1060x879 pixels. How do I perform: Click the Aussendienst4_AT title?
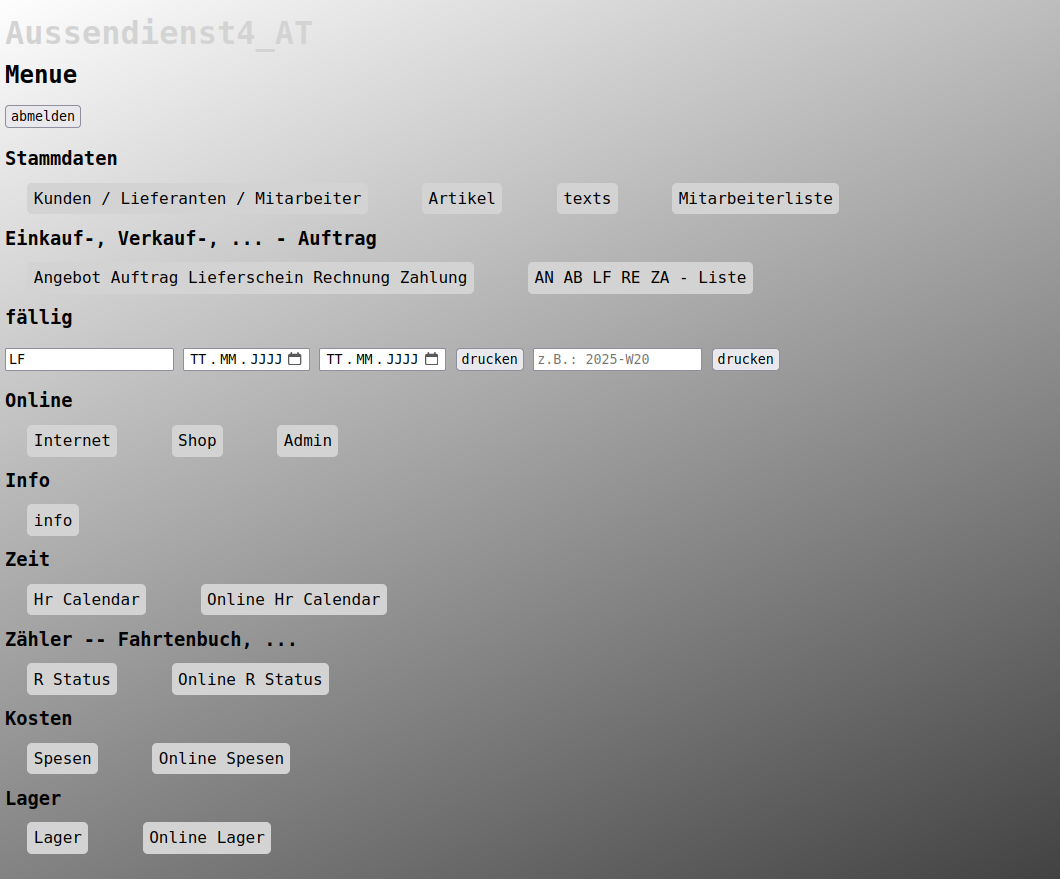point(159,33)
